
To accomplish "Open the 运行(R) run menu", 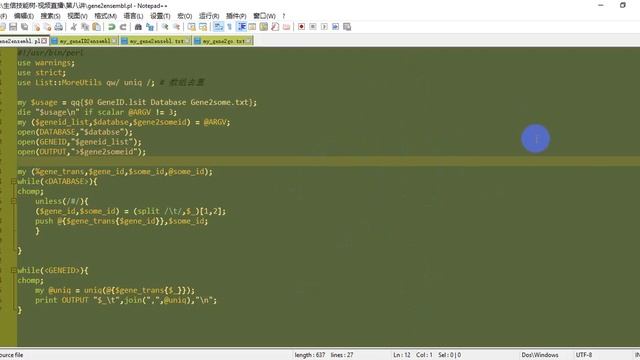I will coord(209,16).
